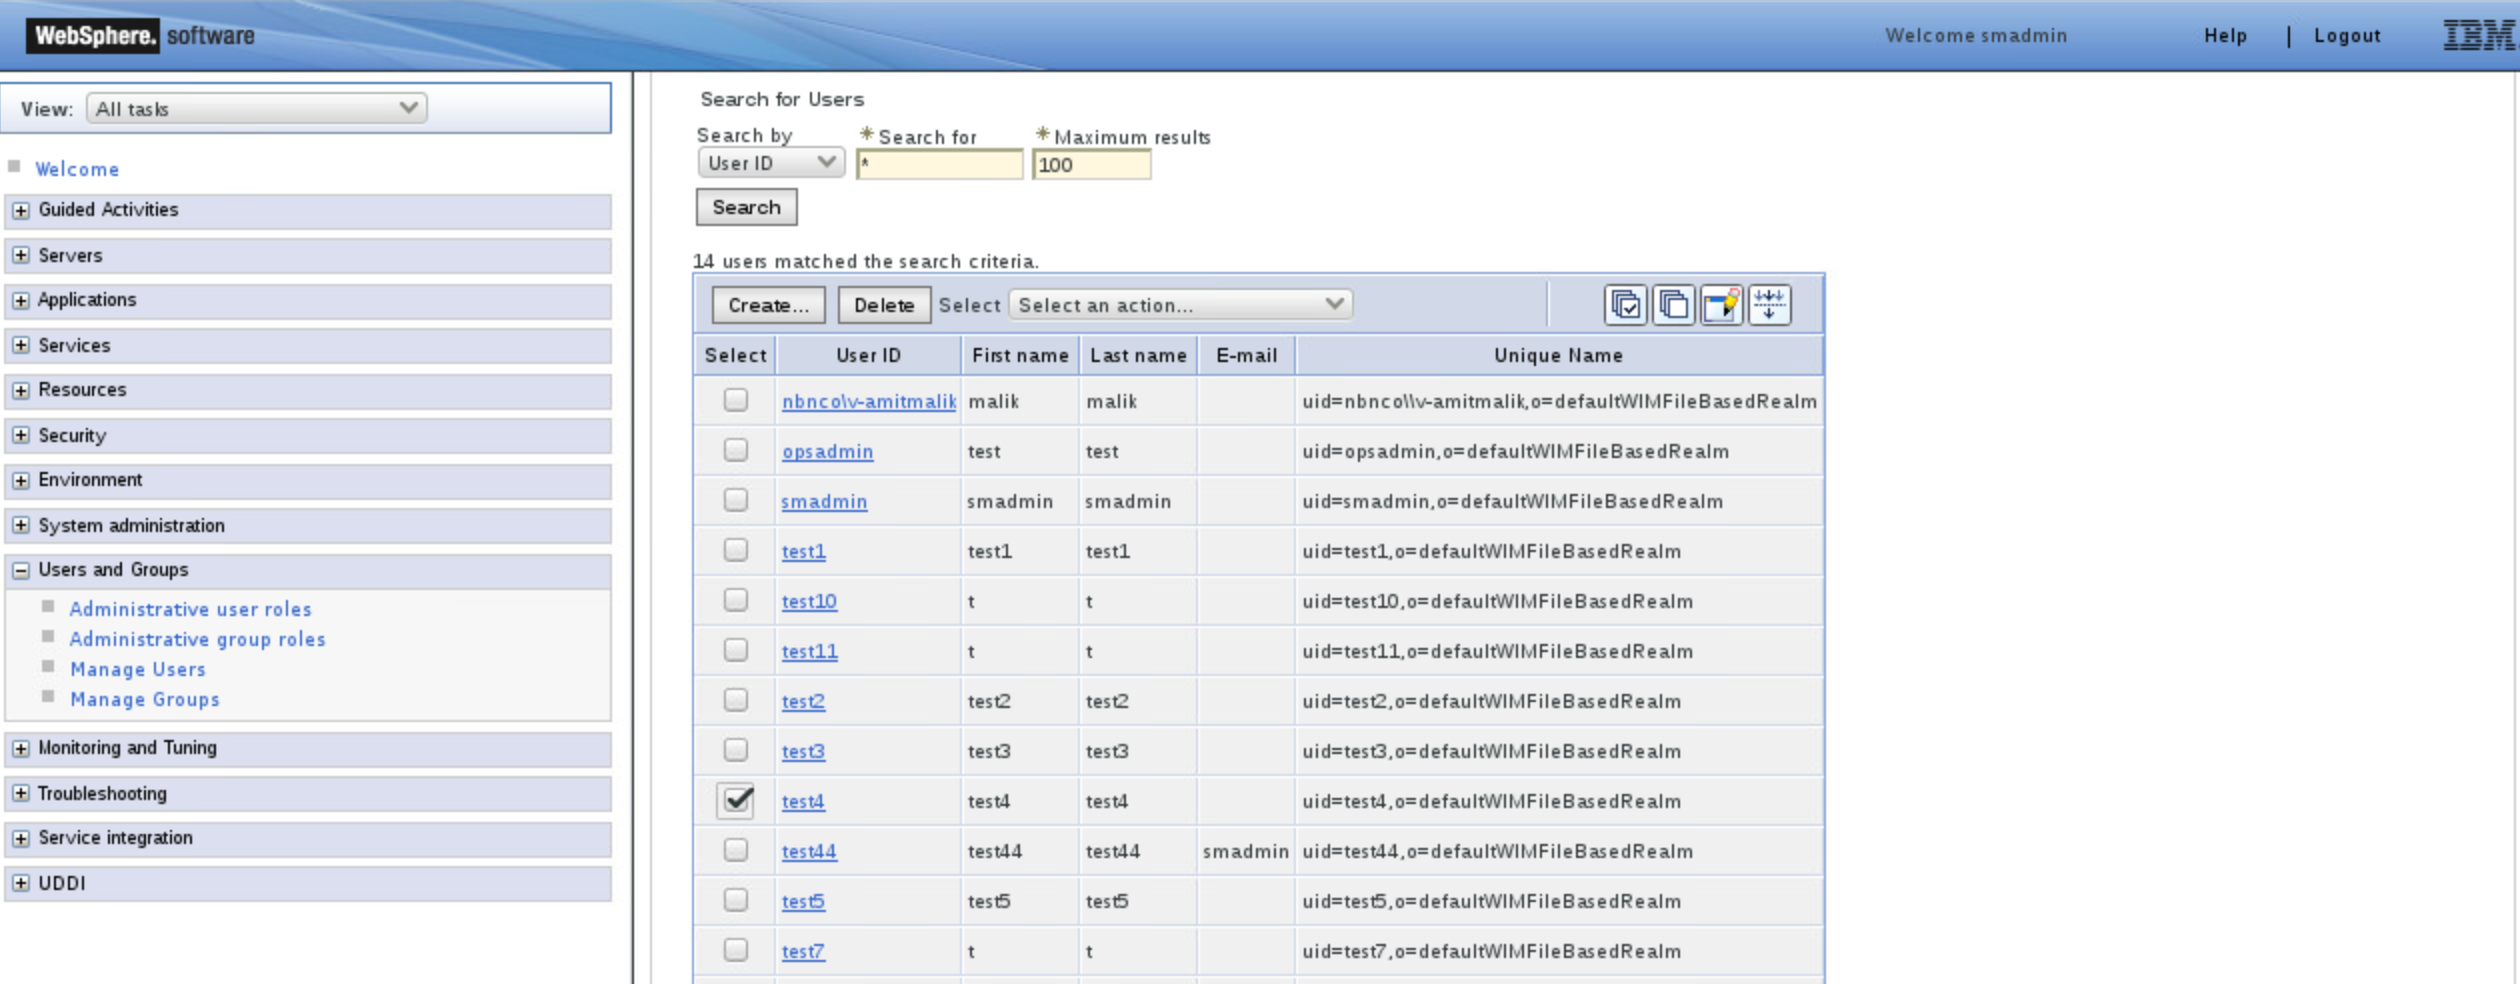
Task: Expand the Security section
Action: coord(21,435)
